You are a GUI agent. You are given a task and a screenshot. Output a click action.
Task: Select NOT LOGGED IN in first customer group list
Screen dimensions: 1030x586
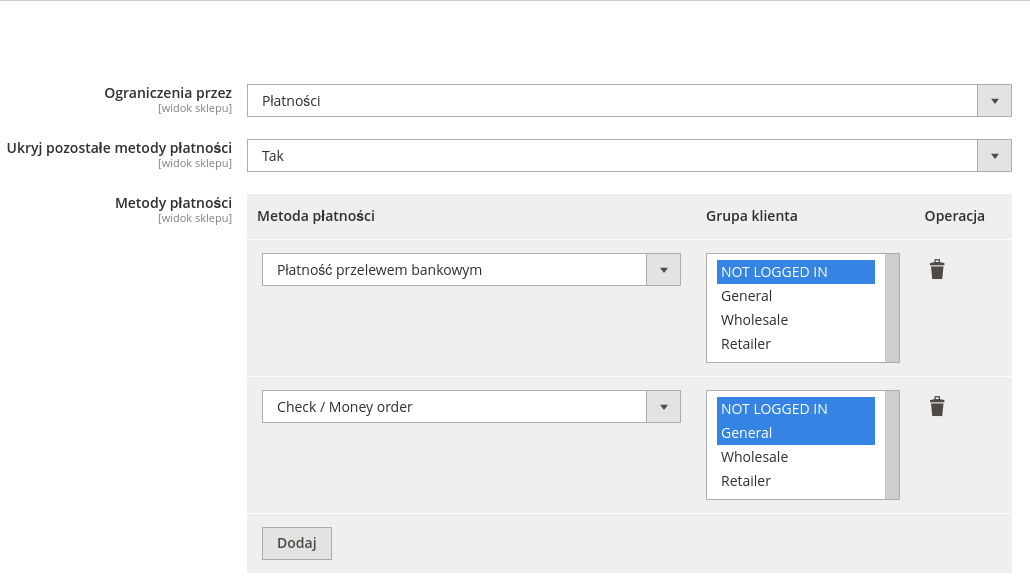(795, 272)
